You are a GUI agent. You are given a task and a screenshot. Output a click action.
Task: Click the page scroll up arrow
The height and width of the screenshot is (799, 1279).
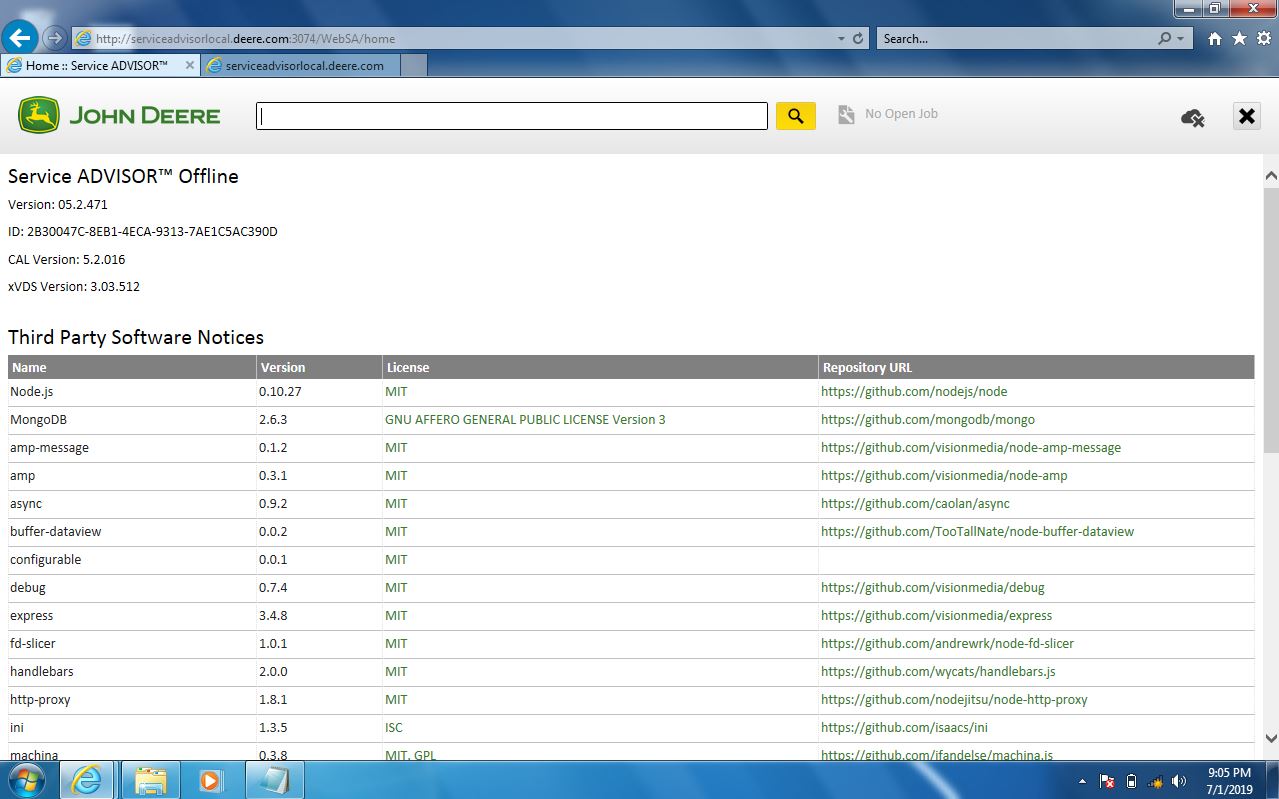1271,176
